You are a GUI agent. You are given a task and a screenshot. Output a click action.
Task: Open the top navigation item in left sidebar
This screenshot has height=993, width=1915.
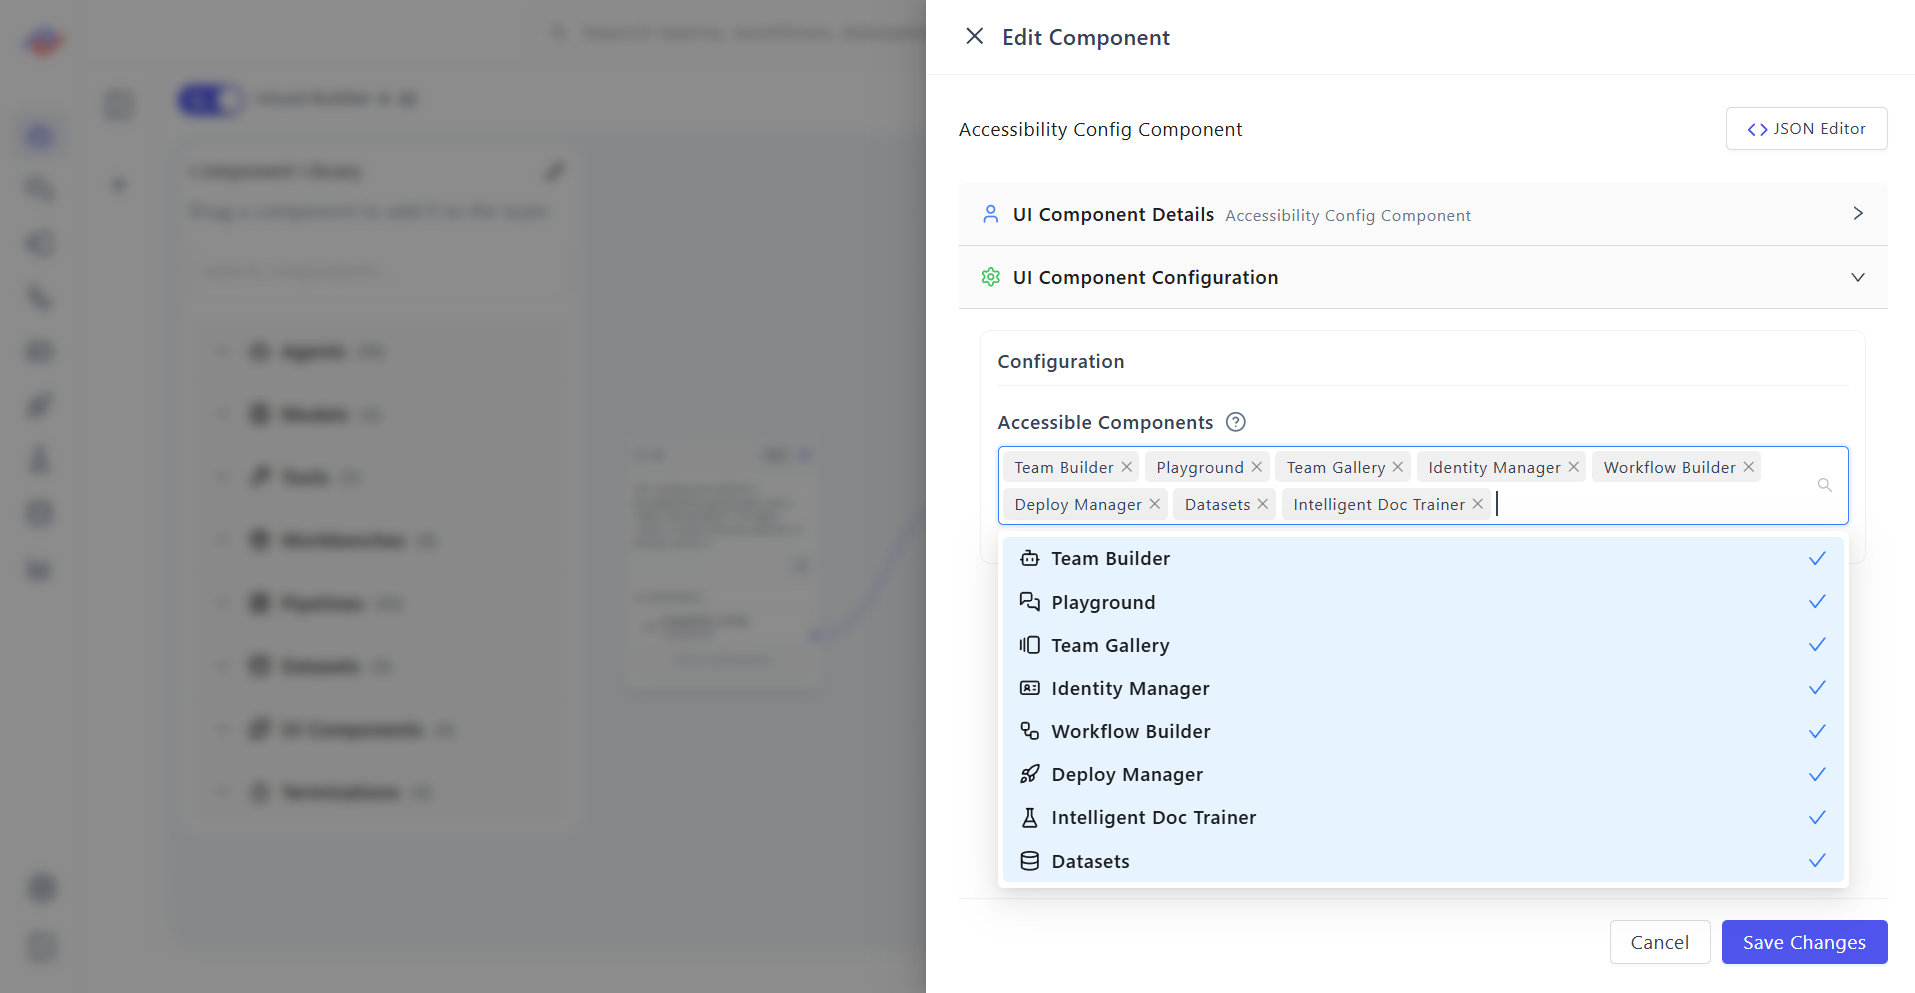(x=40, y=135)
